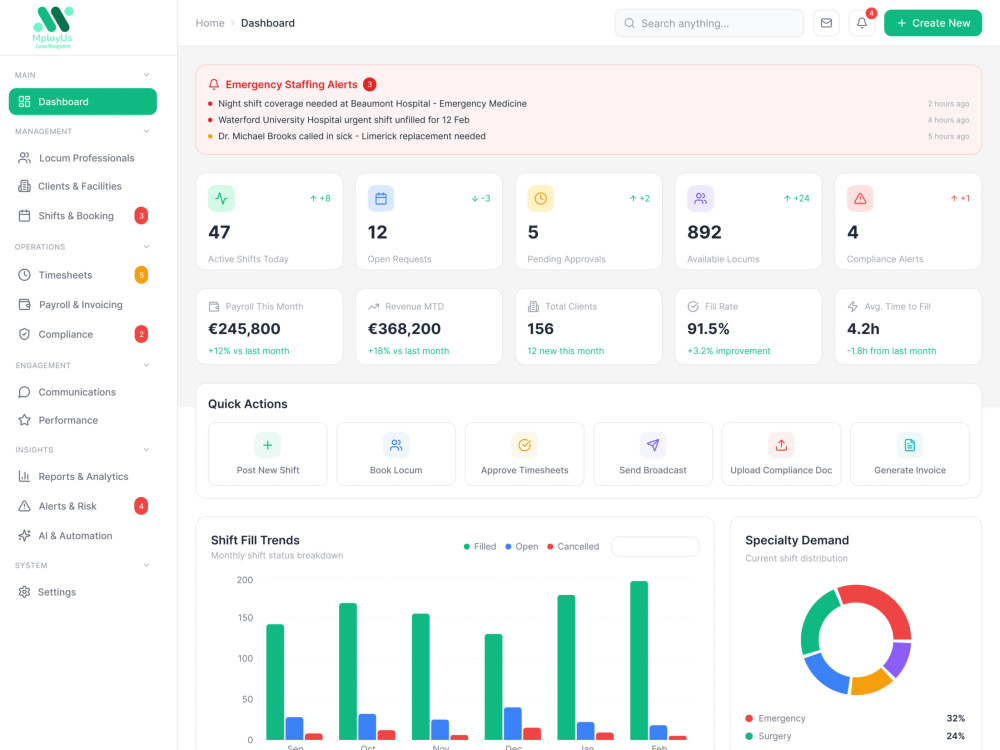This screenshot has height=750, width=1000.
Task: Collapse the INSIGHTS sidebar section
Action: click(x=147, y=450)
